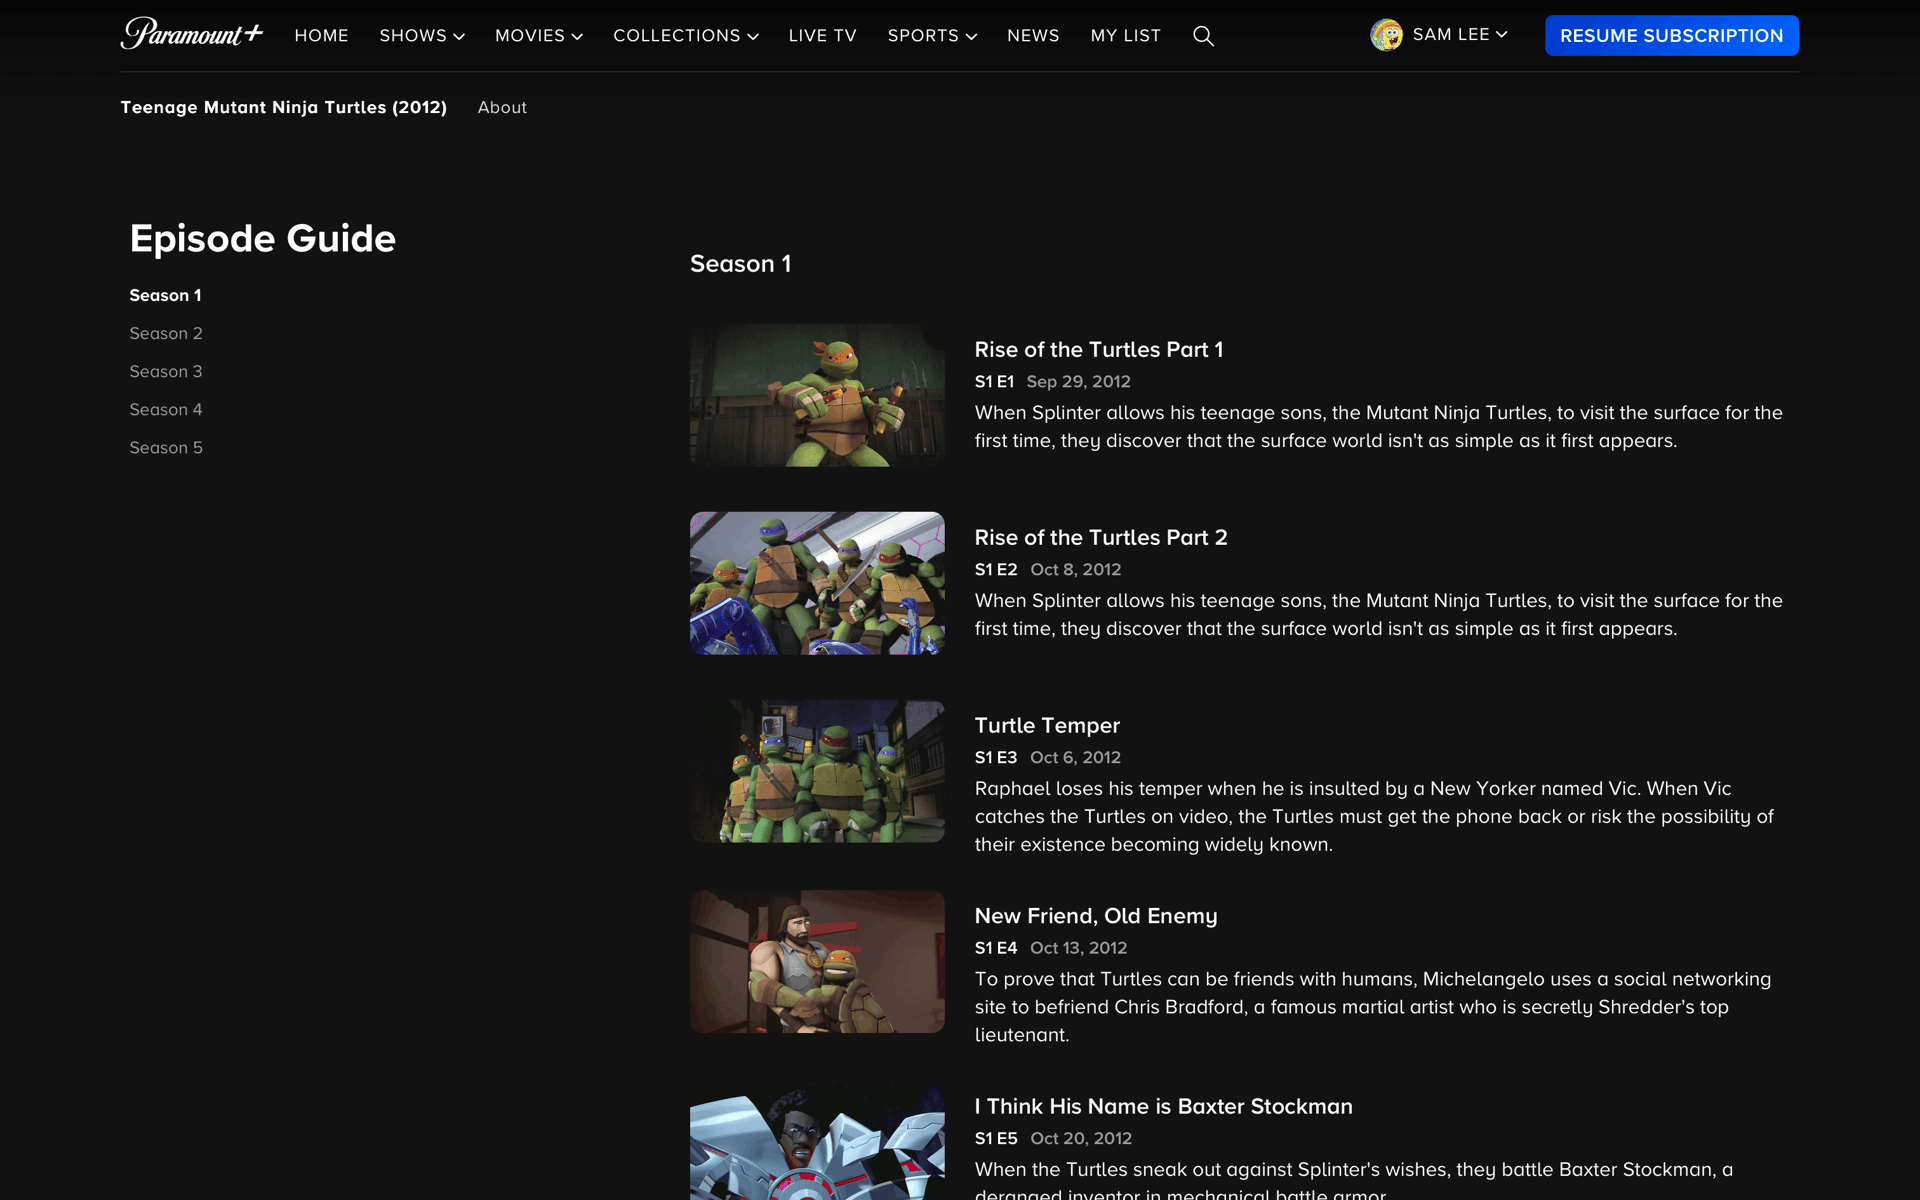Click the 'S1 E1' episode label
The image size is (1920, 1200).
(x=994, y=381)
